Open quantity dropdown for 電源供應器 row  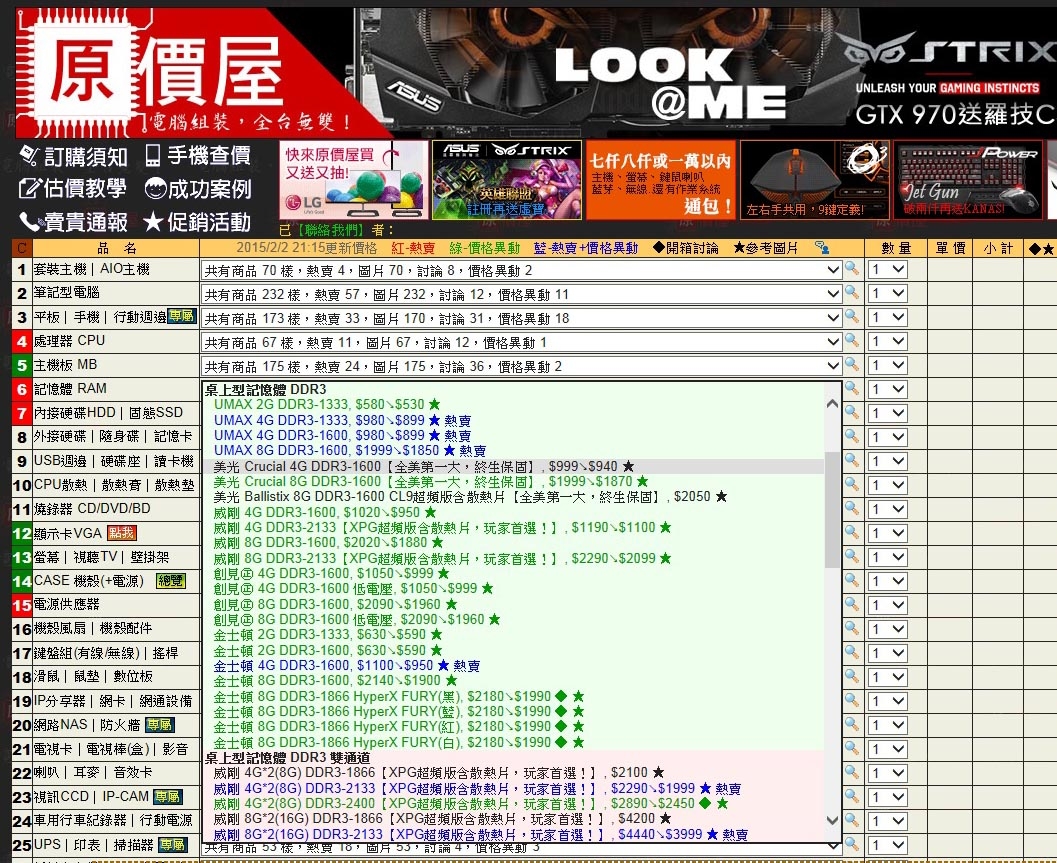tap(887, 605)
